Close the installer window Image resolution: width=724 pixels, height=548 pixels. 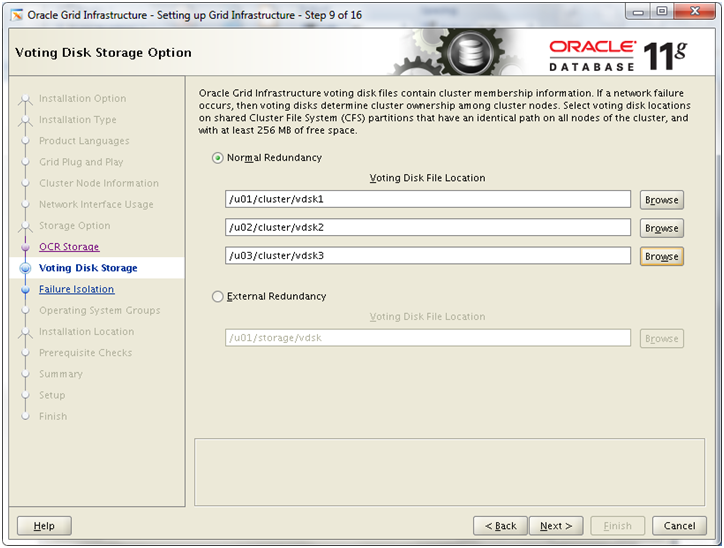coord(695,12)
